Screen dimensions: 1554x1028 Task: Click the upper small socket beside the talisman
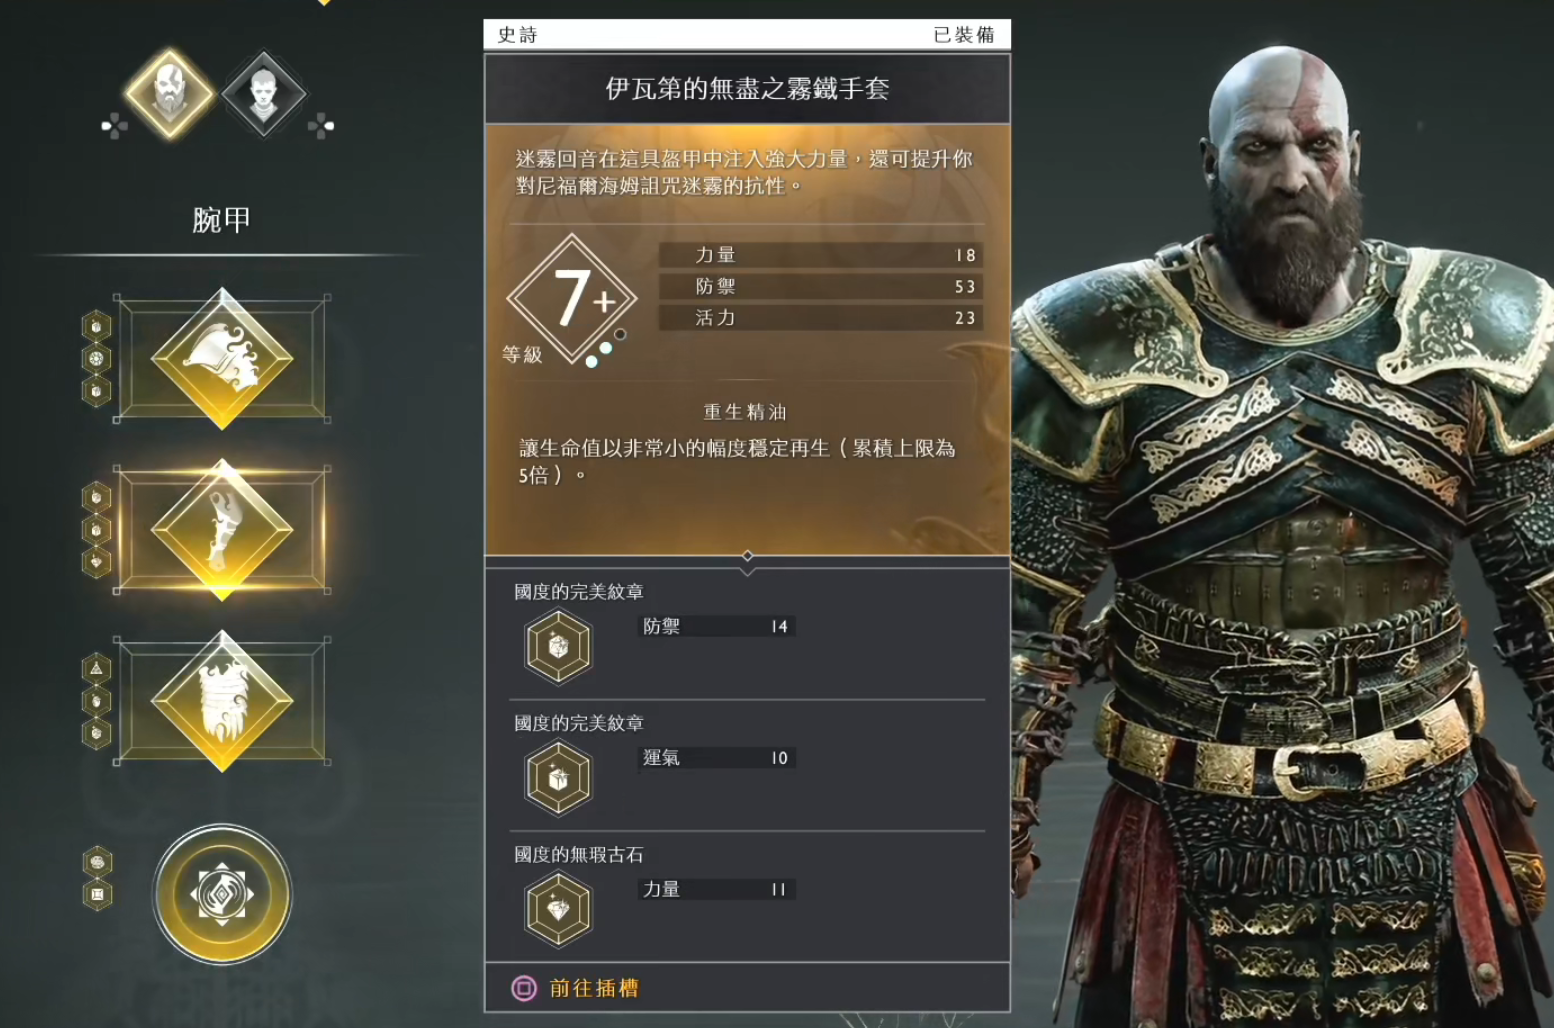pyautogui.click(x=97, y=862)
